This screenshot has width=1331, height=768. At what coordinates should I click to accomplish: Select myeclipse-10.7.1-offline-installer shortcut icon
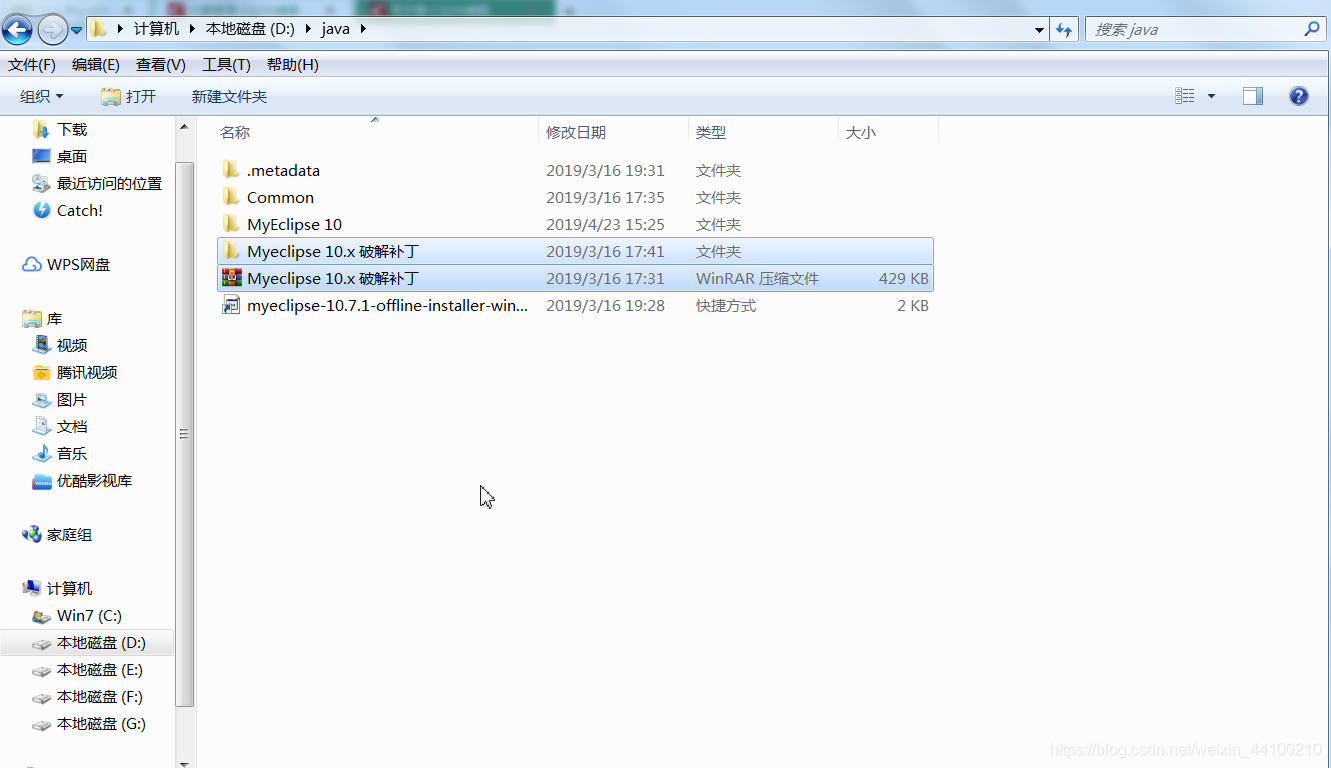click(231, 305)
